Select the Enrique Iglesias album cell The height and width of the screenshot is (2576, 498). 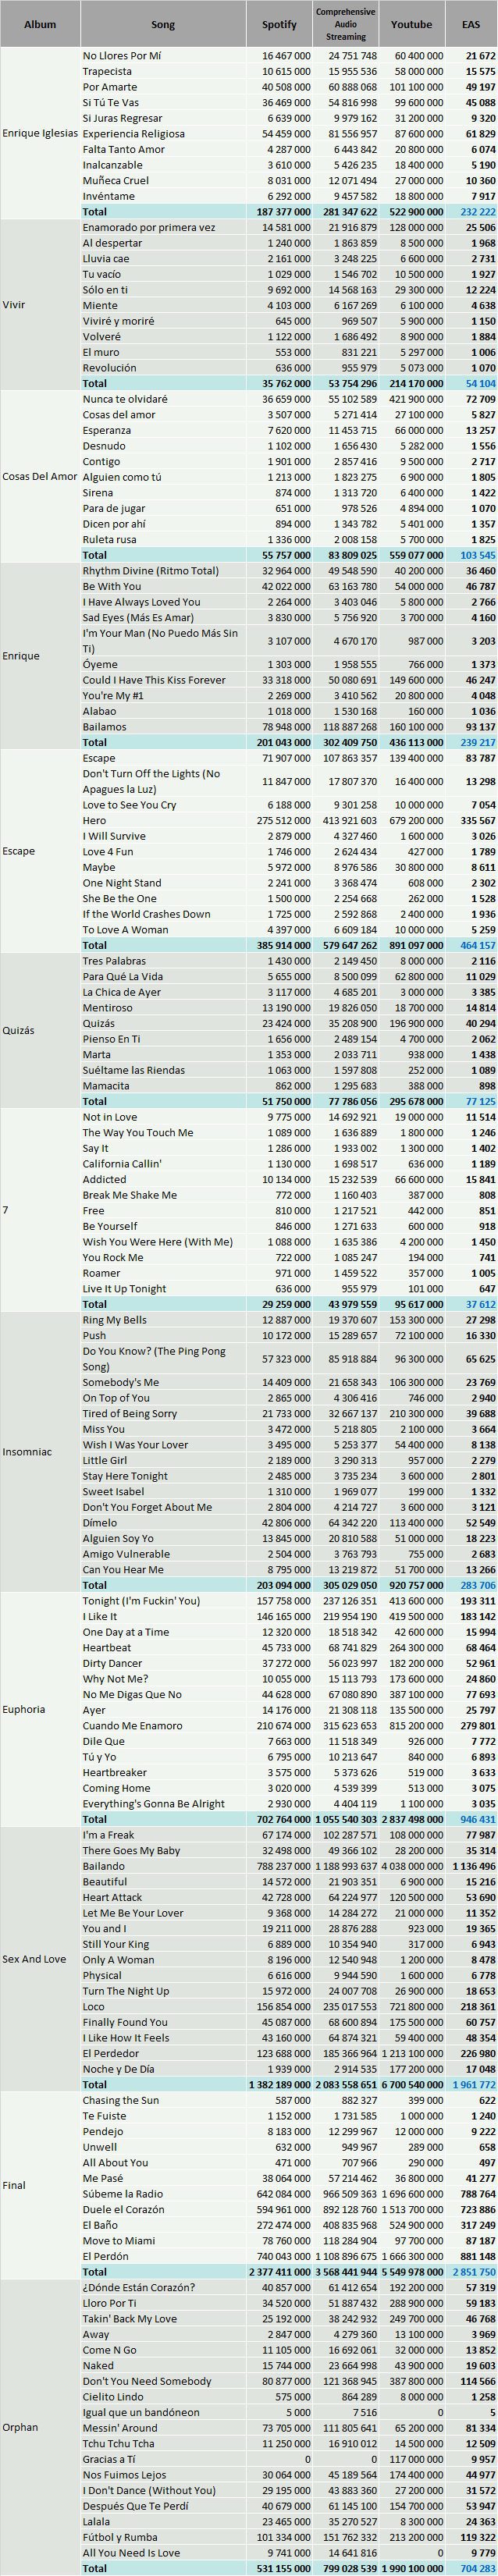pos(40,133)
